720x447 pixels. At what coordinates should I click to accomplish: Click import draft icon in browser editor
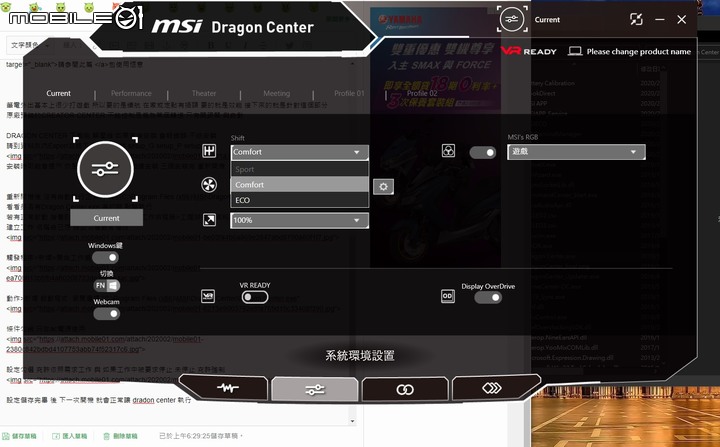[x=56, y=436]
